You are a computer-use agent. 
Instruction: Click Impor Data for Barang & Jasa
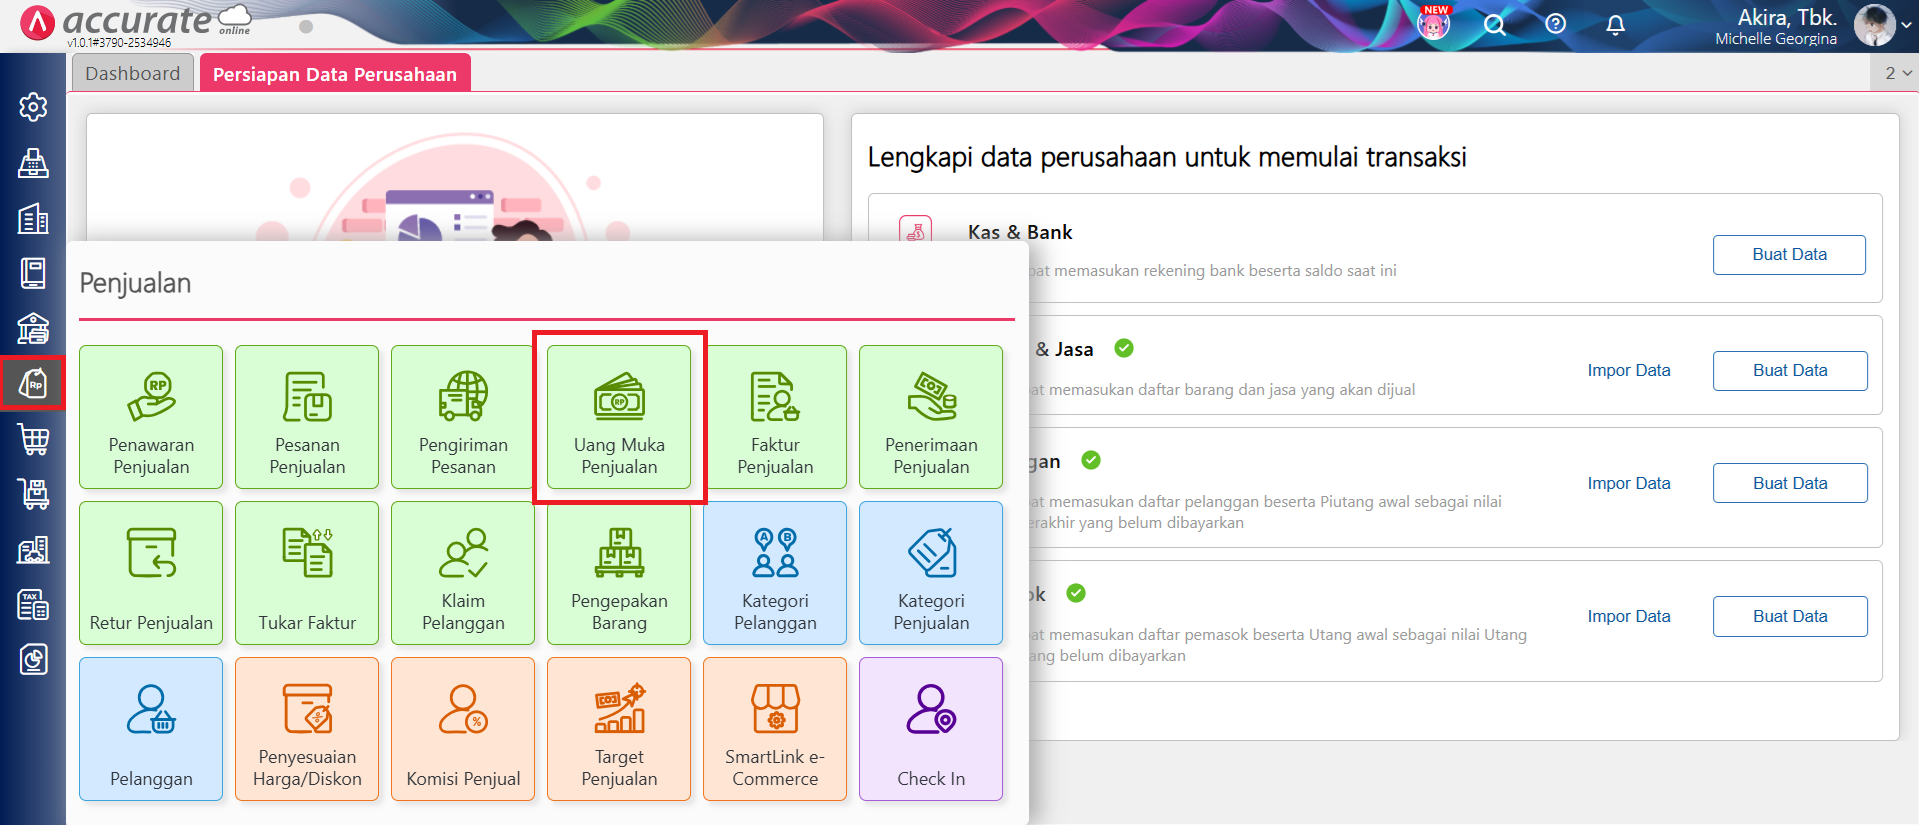(x=1628, y=371)
